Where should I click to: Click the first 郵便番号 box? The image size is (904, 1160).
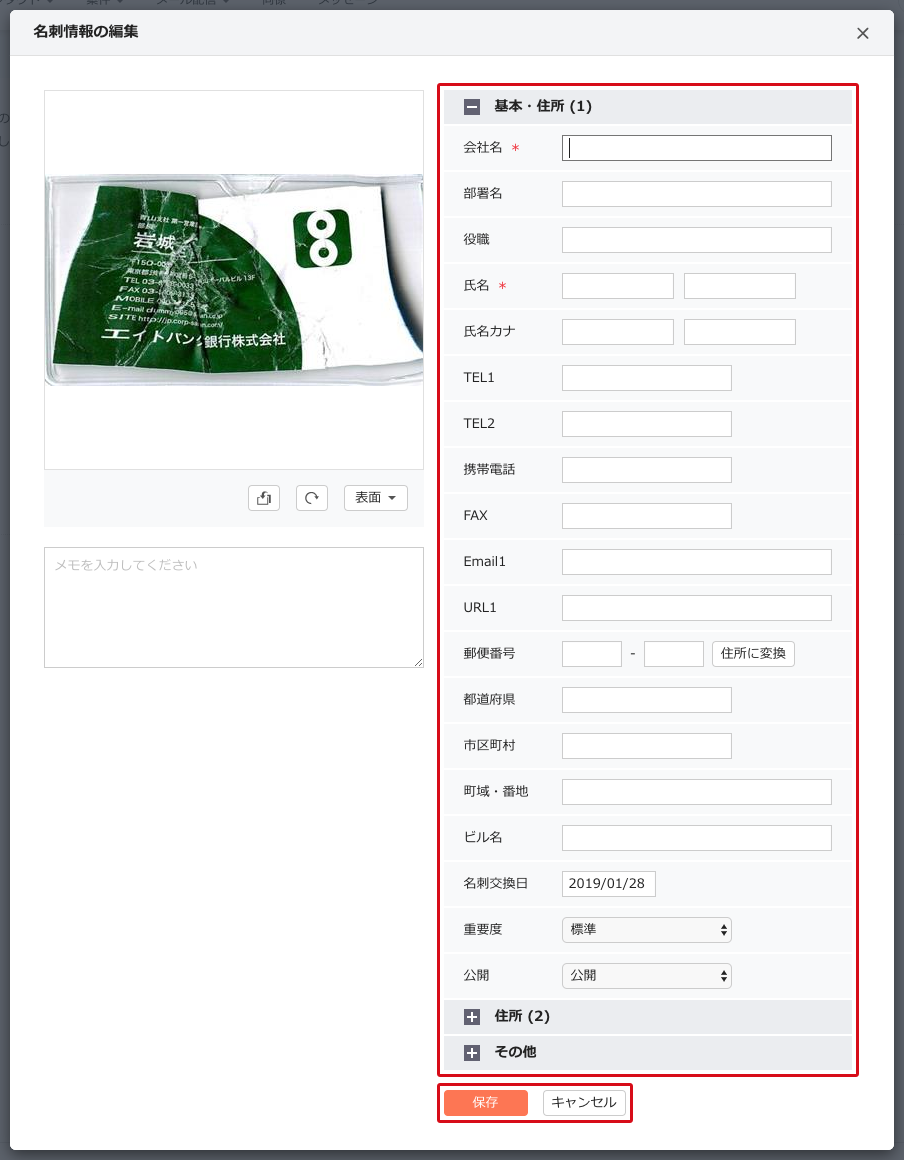coord(592,654)
